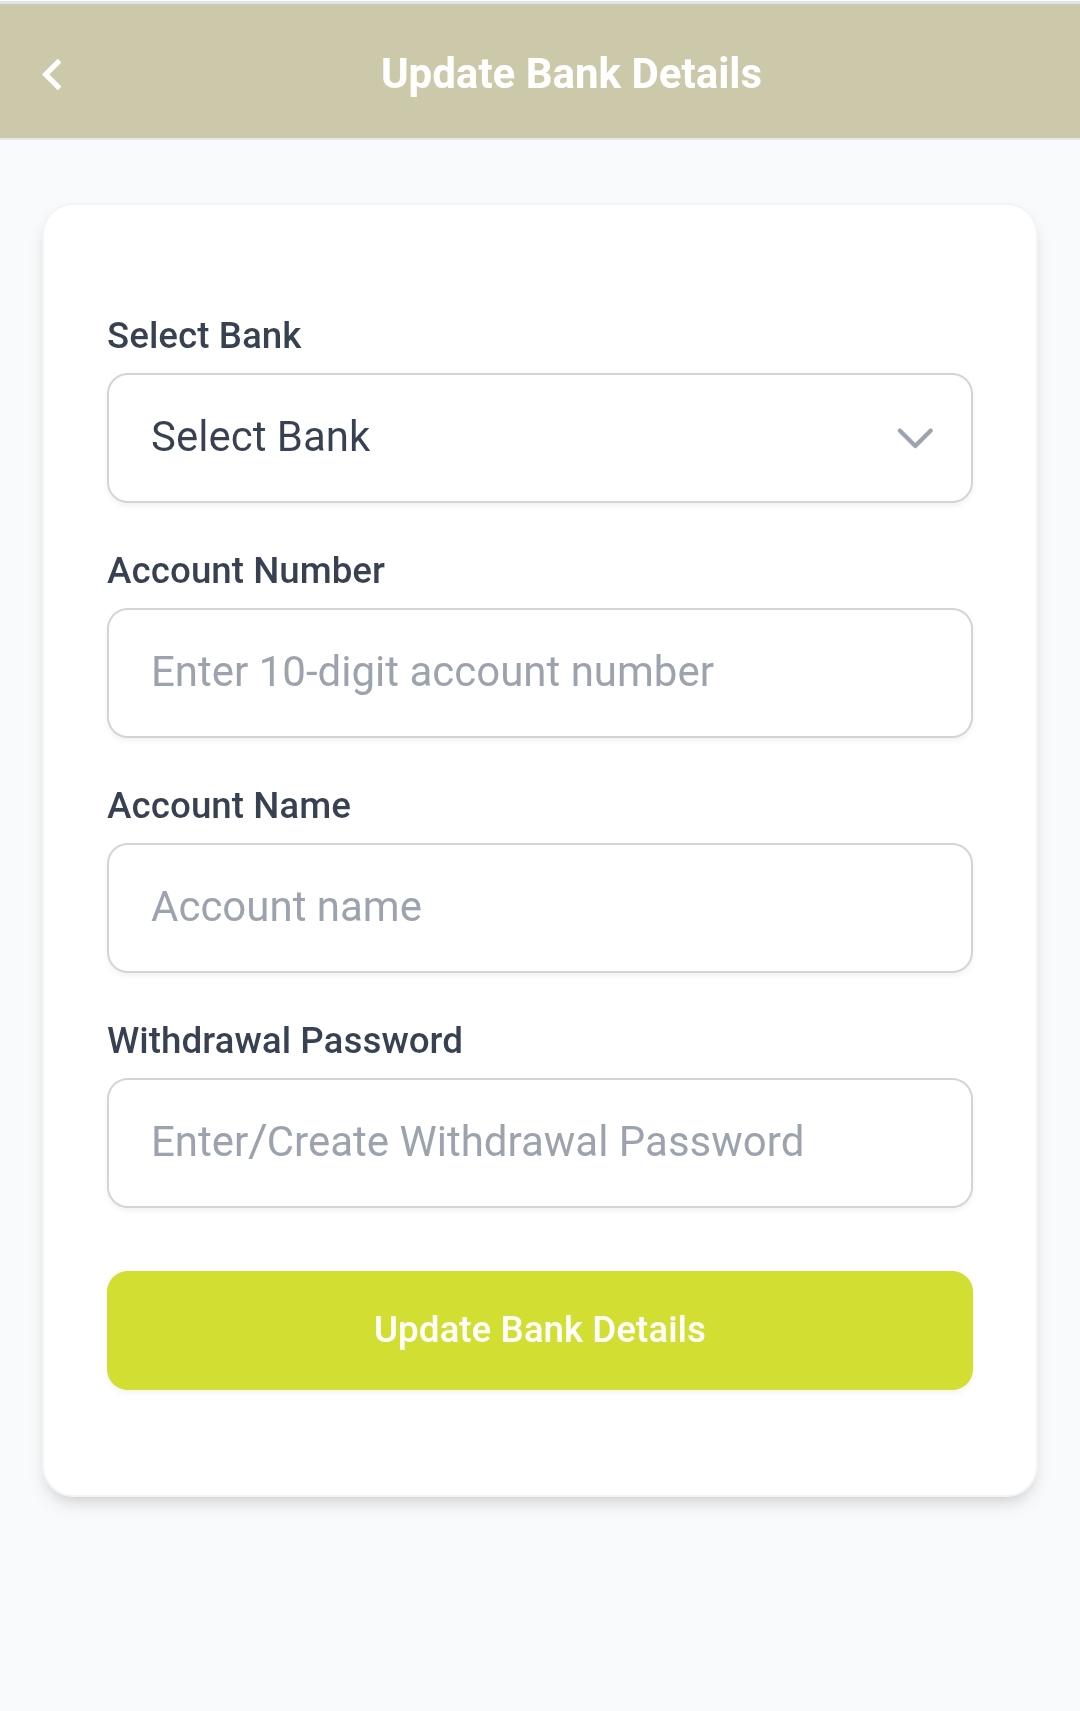The image size is (1080, 1711).
Task: Focus the Account Name text field
Action: (x=540, y=907)
